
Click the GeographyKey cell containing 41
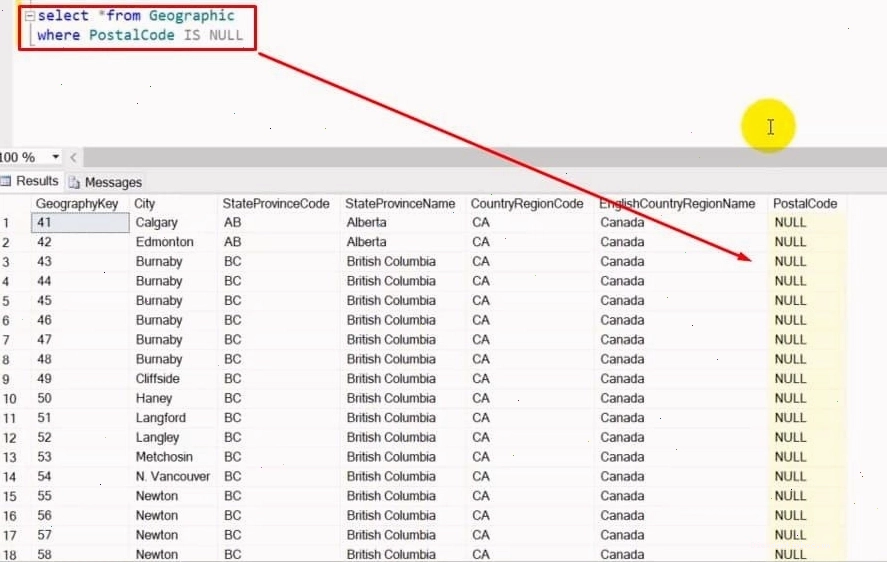80,222
